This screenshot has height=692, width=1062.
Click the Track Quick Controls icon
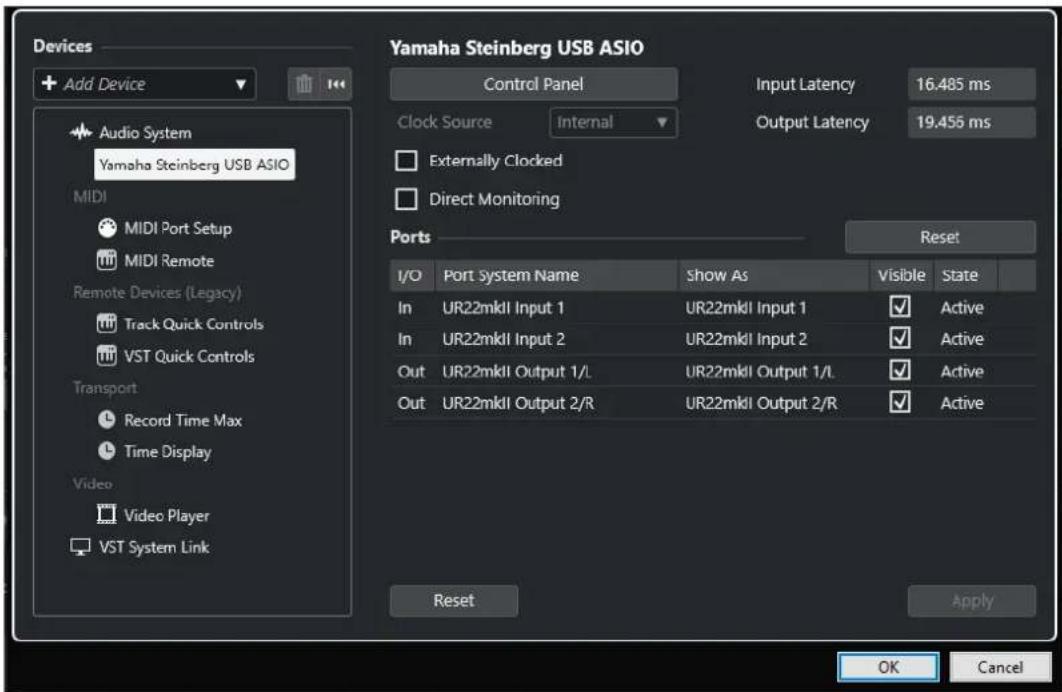(107, 324)
